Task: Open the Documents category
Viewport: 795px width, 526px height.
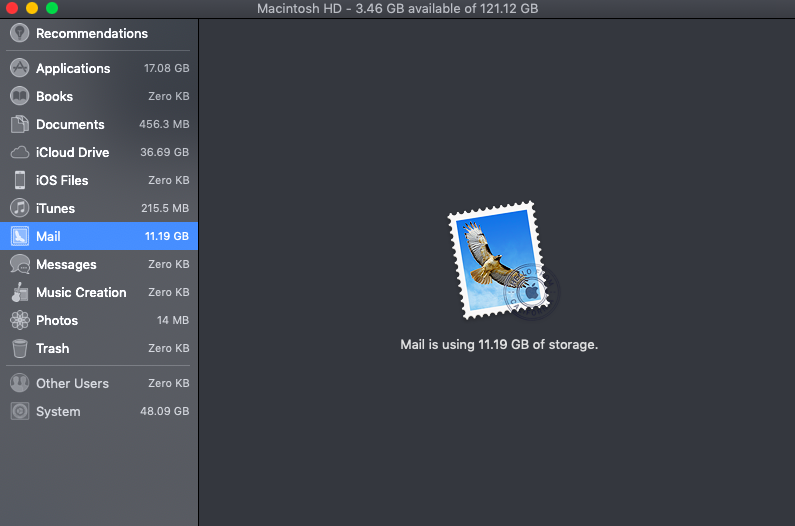Action: coord(70,124)
